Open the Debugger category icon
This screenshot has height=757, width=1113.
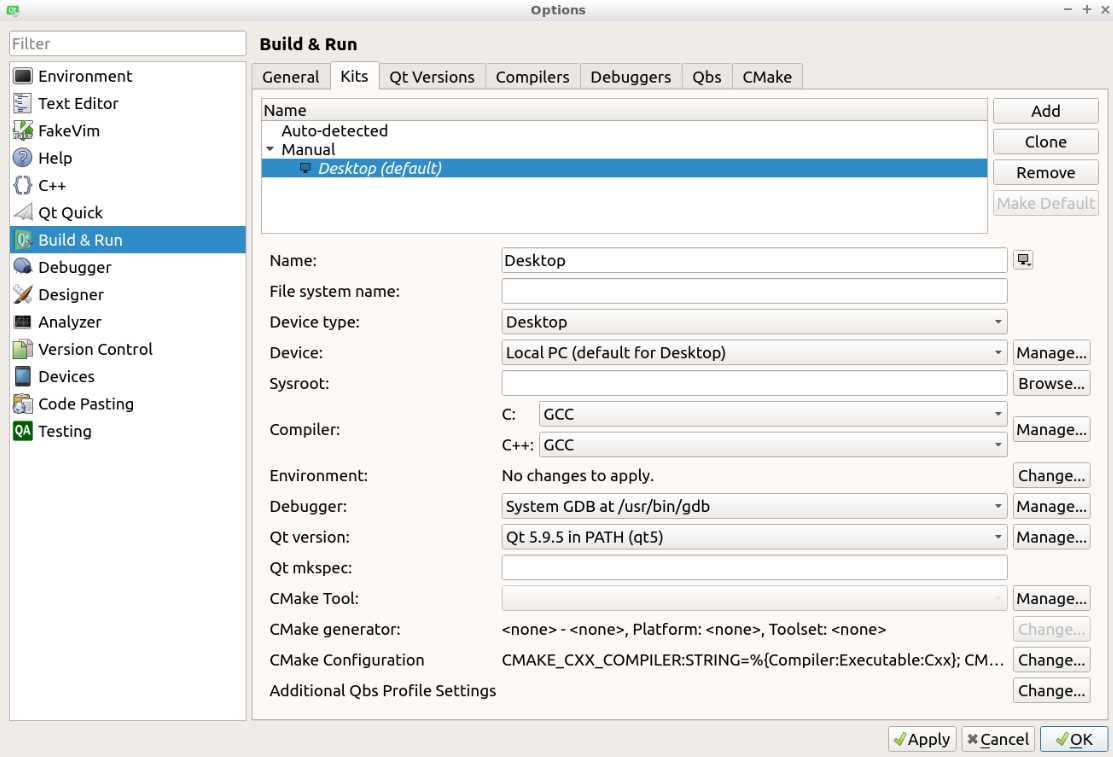[23, 267]
